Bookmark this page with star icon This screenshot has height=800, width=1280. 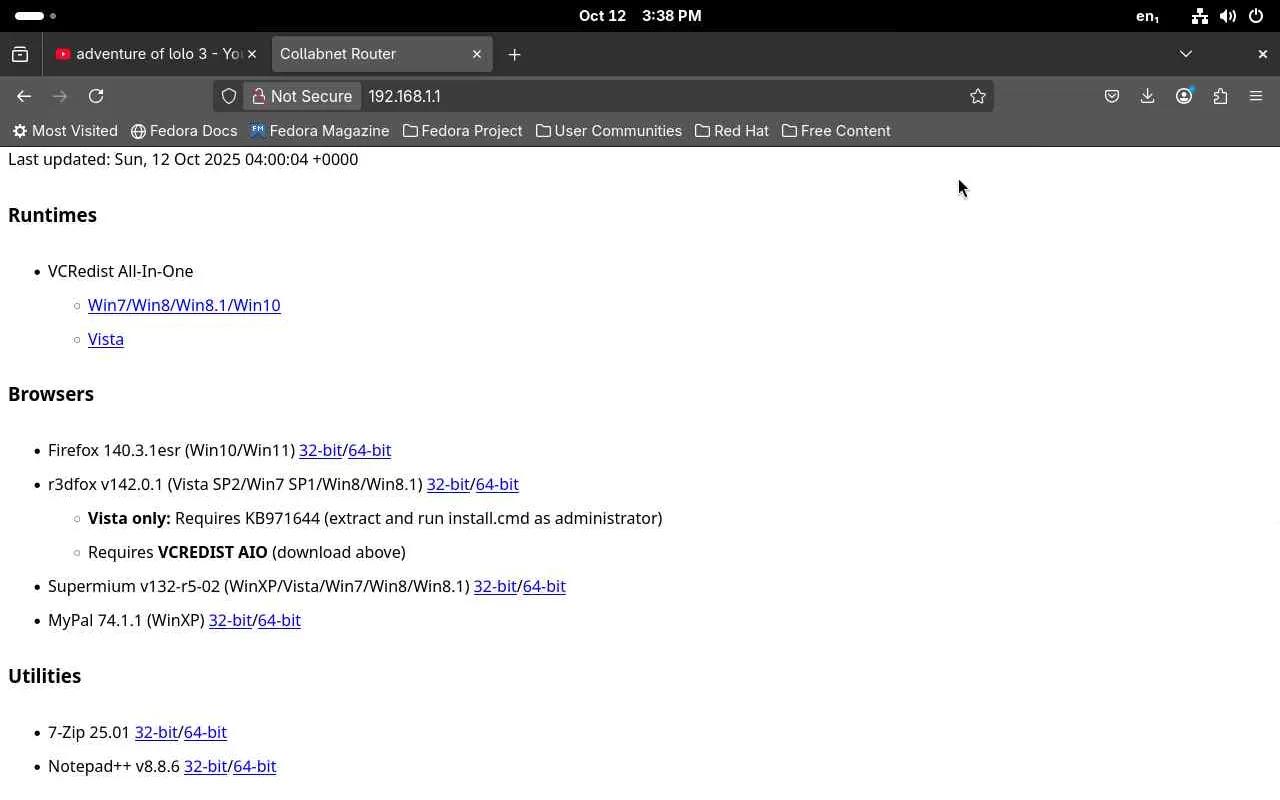click(x=978, y=96)
